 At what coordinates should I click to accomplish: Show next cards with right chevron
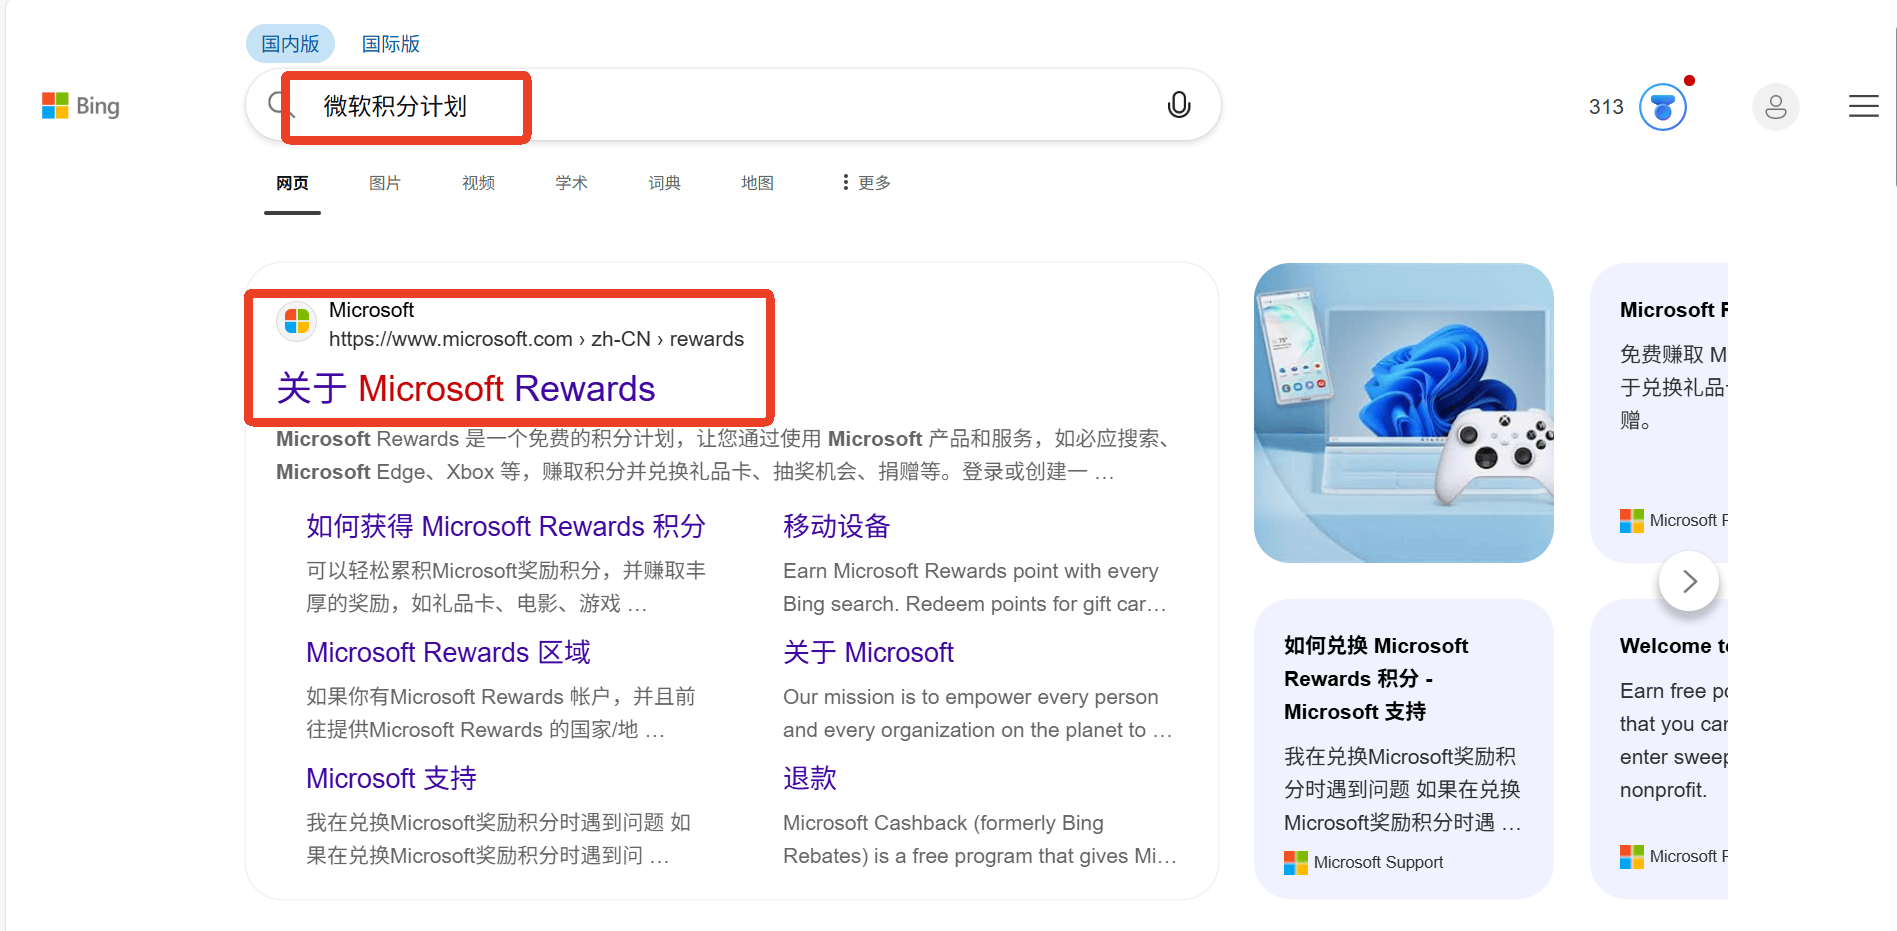click(x=1688, y=581)
